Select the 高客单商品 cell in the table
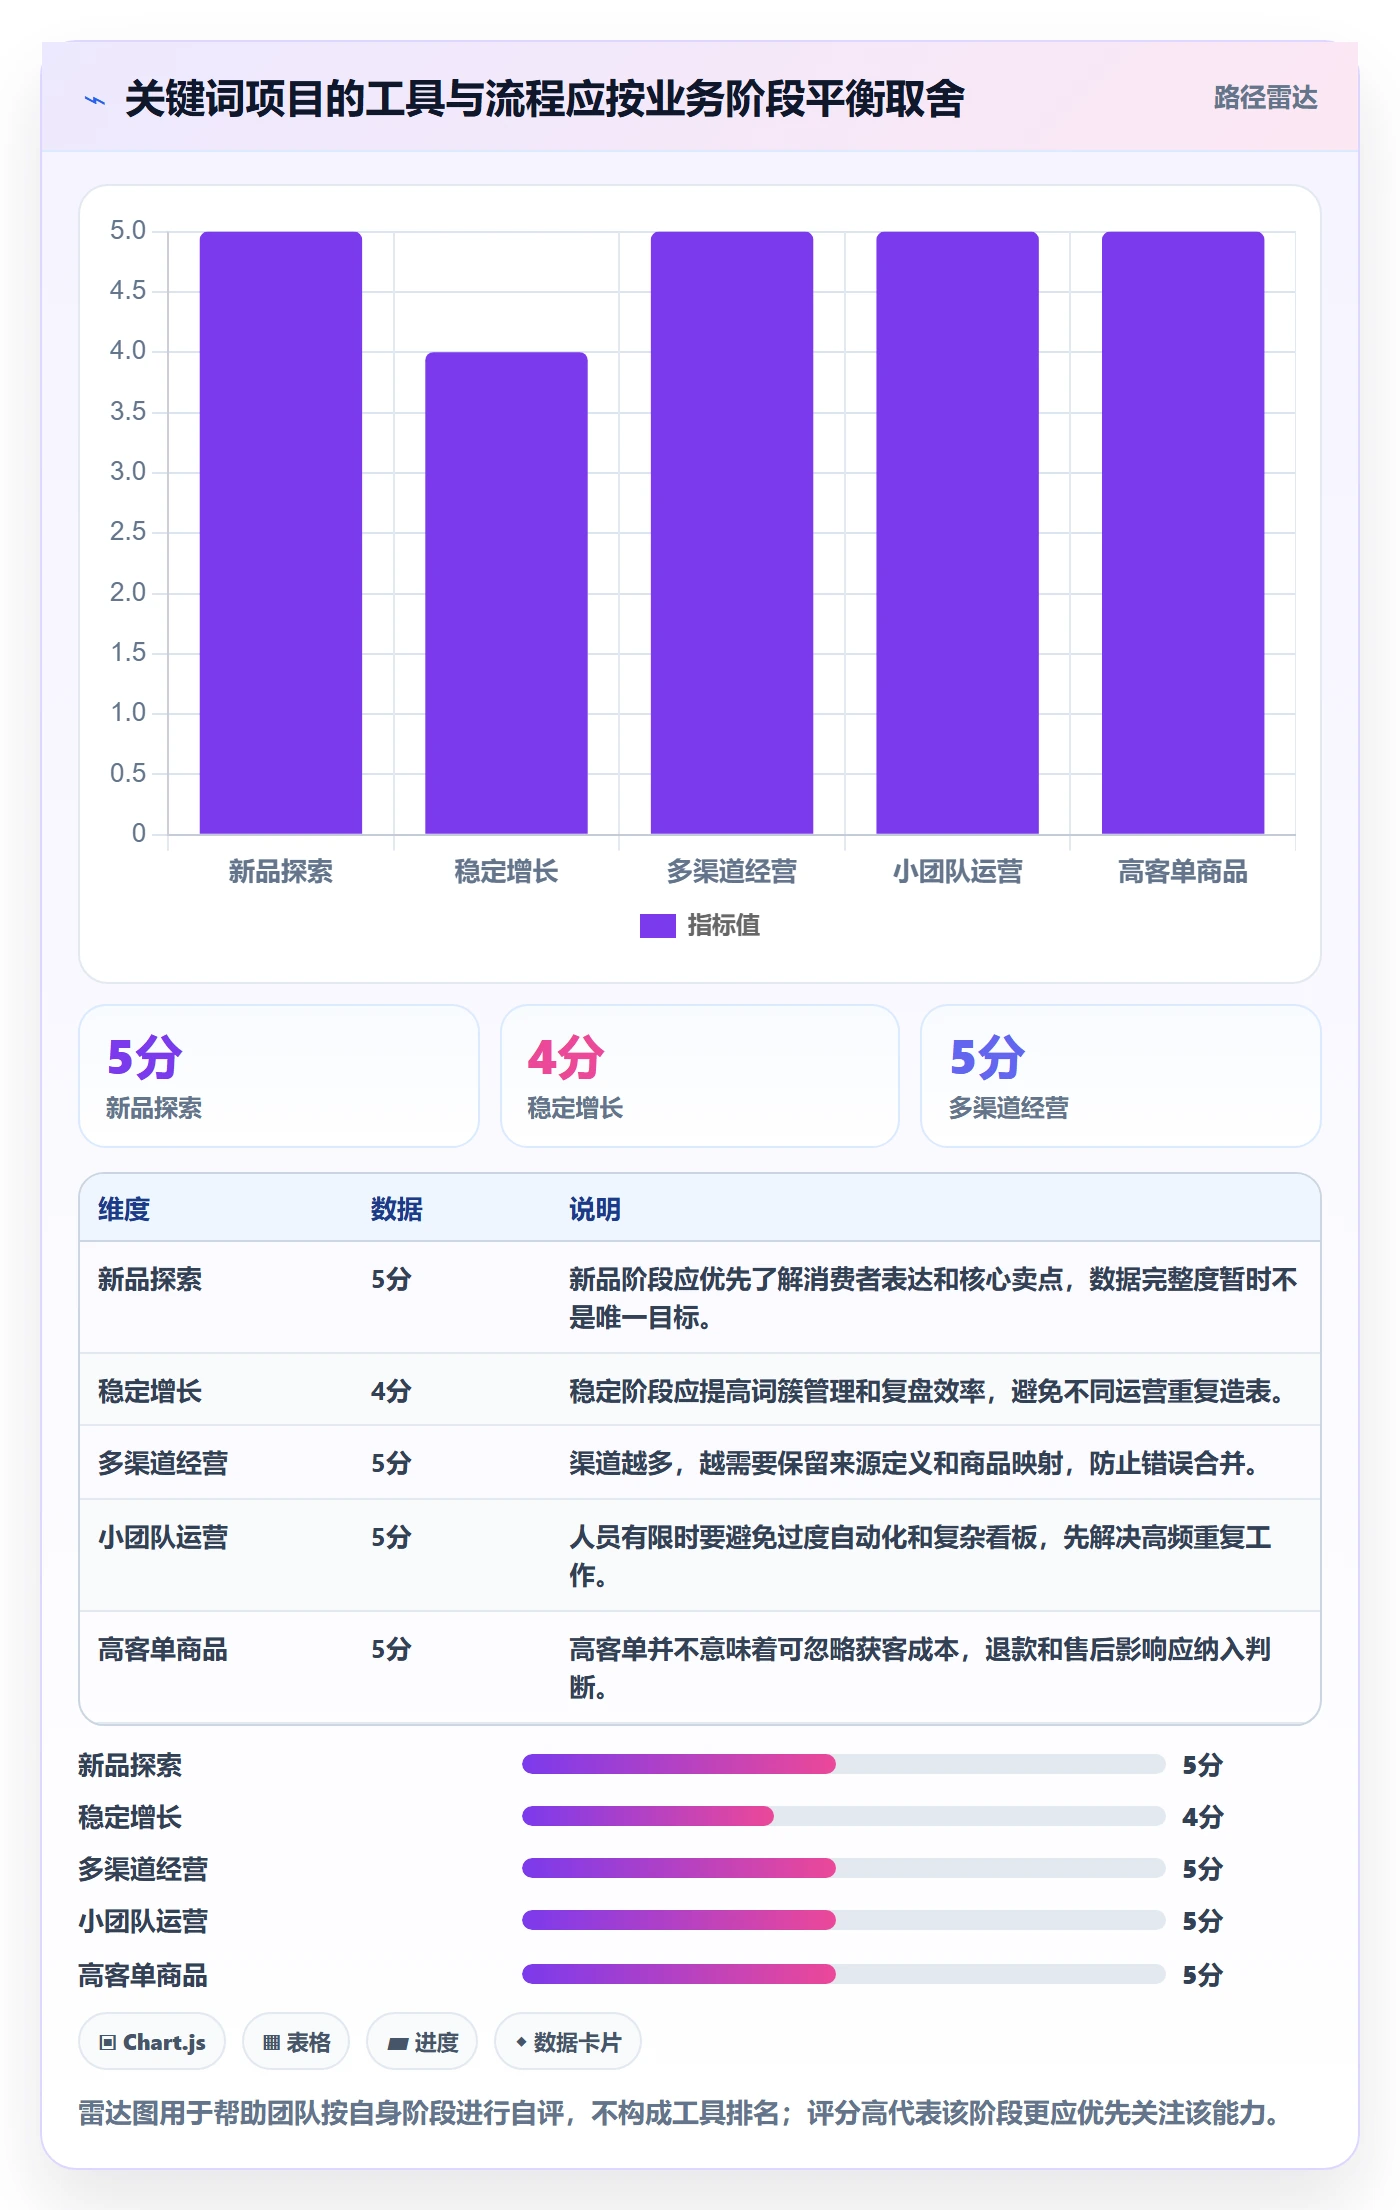 (x=163, y=1649)
